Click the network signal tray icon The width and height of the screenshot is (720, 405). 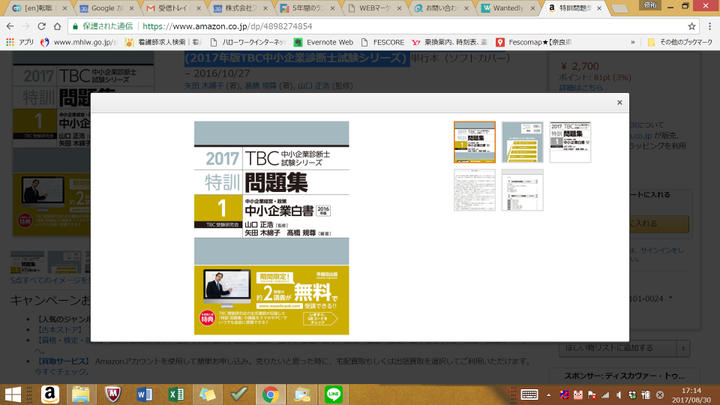tap(605, 395)
